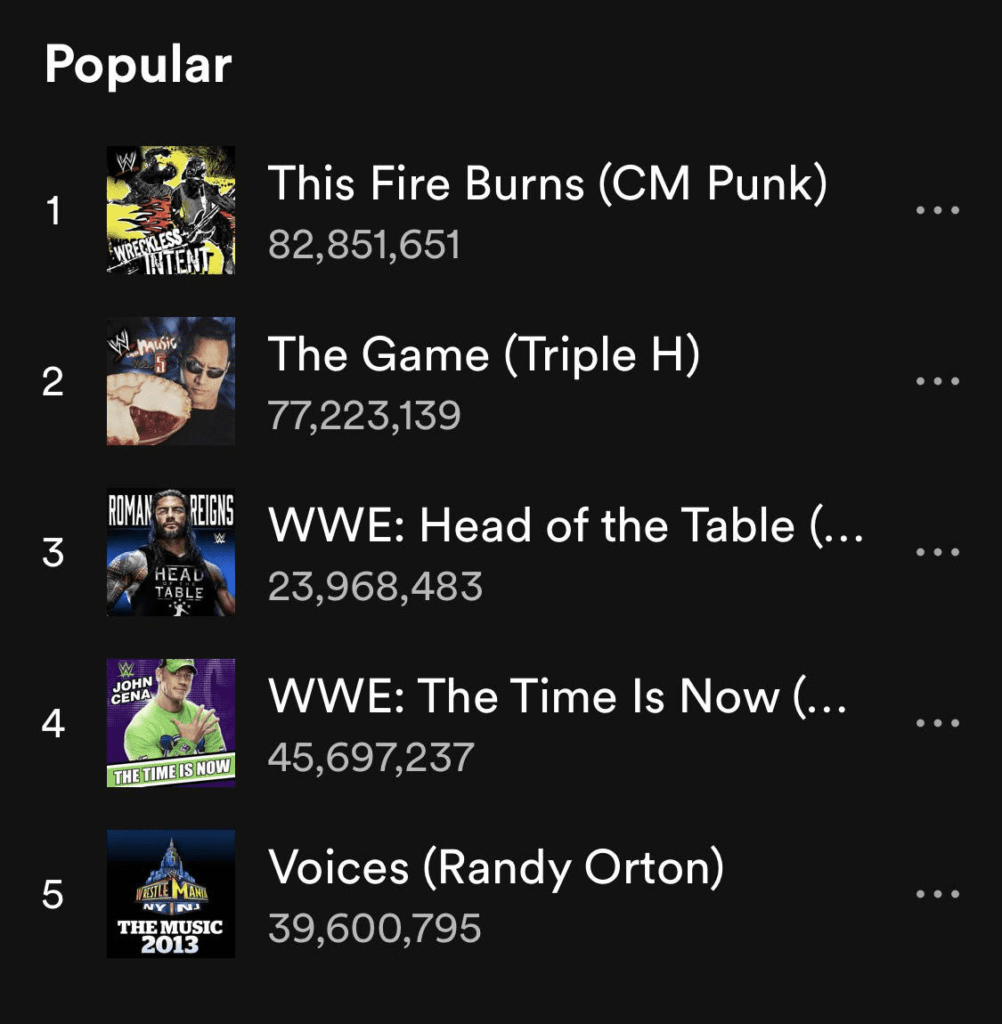
Task: Tap the WrestleMania The Music 2013 cover
Action: (171, 894)
